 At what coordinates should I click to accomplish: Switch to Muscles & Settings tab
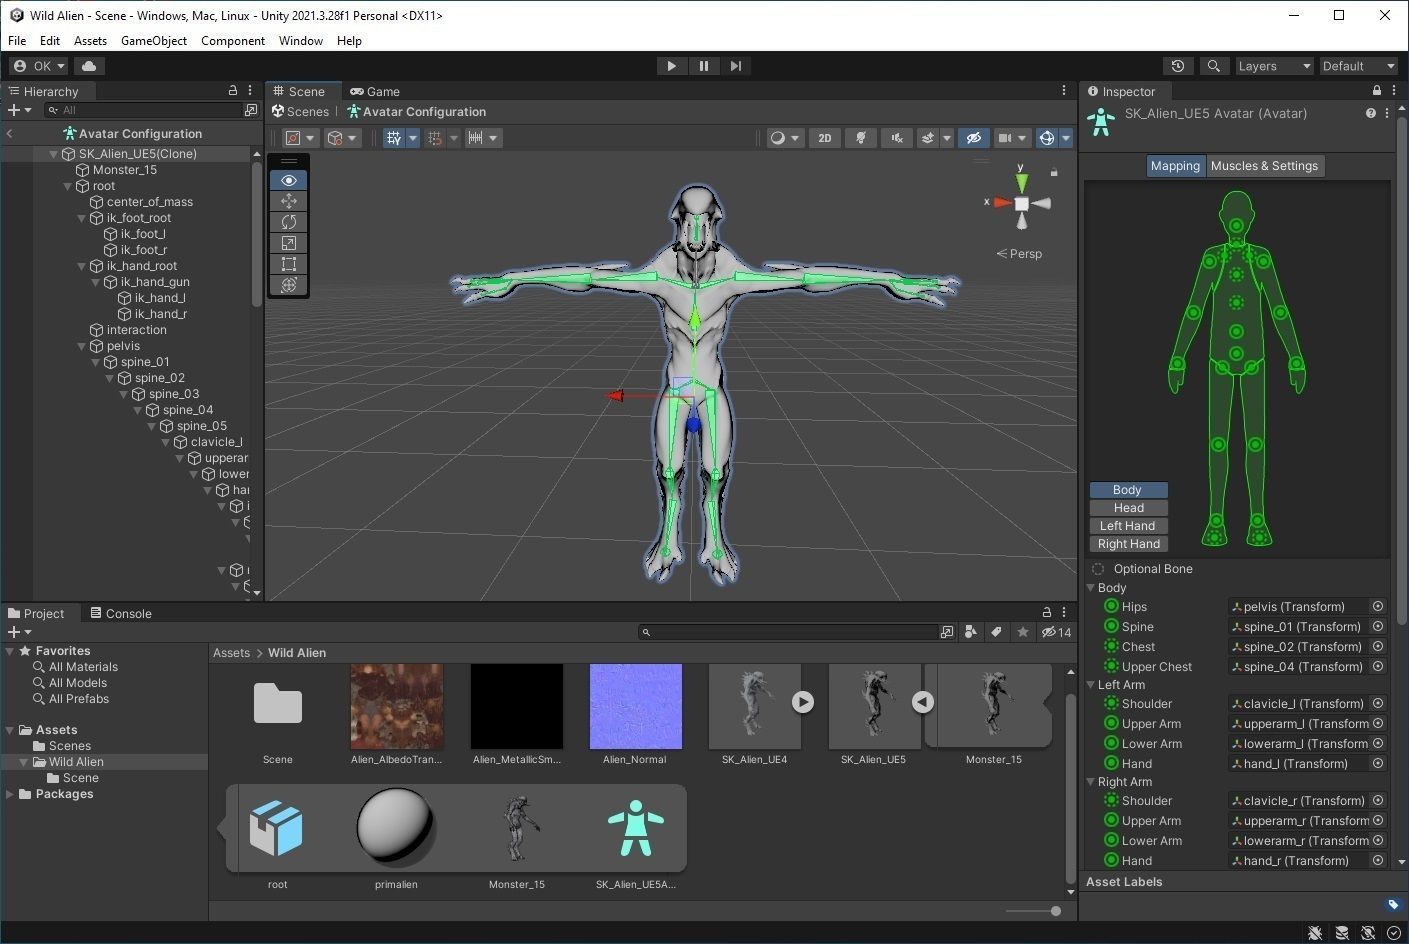tap(1264, 166)
